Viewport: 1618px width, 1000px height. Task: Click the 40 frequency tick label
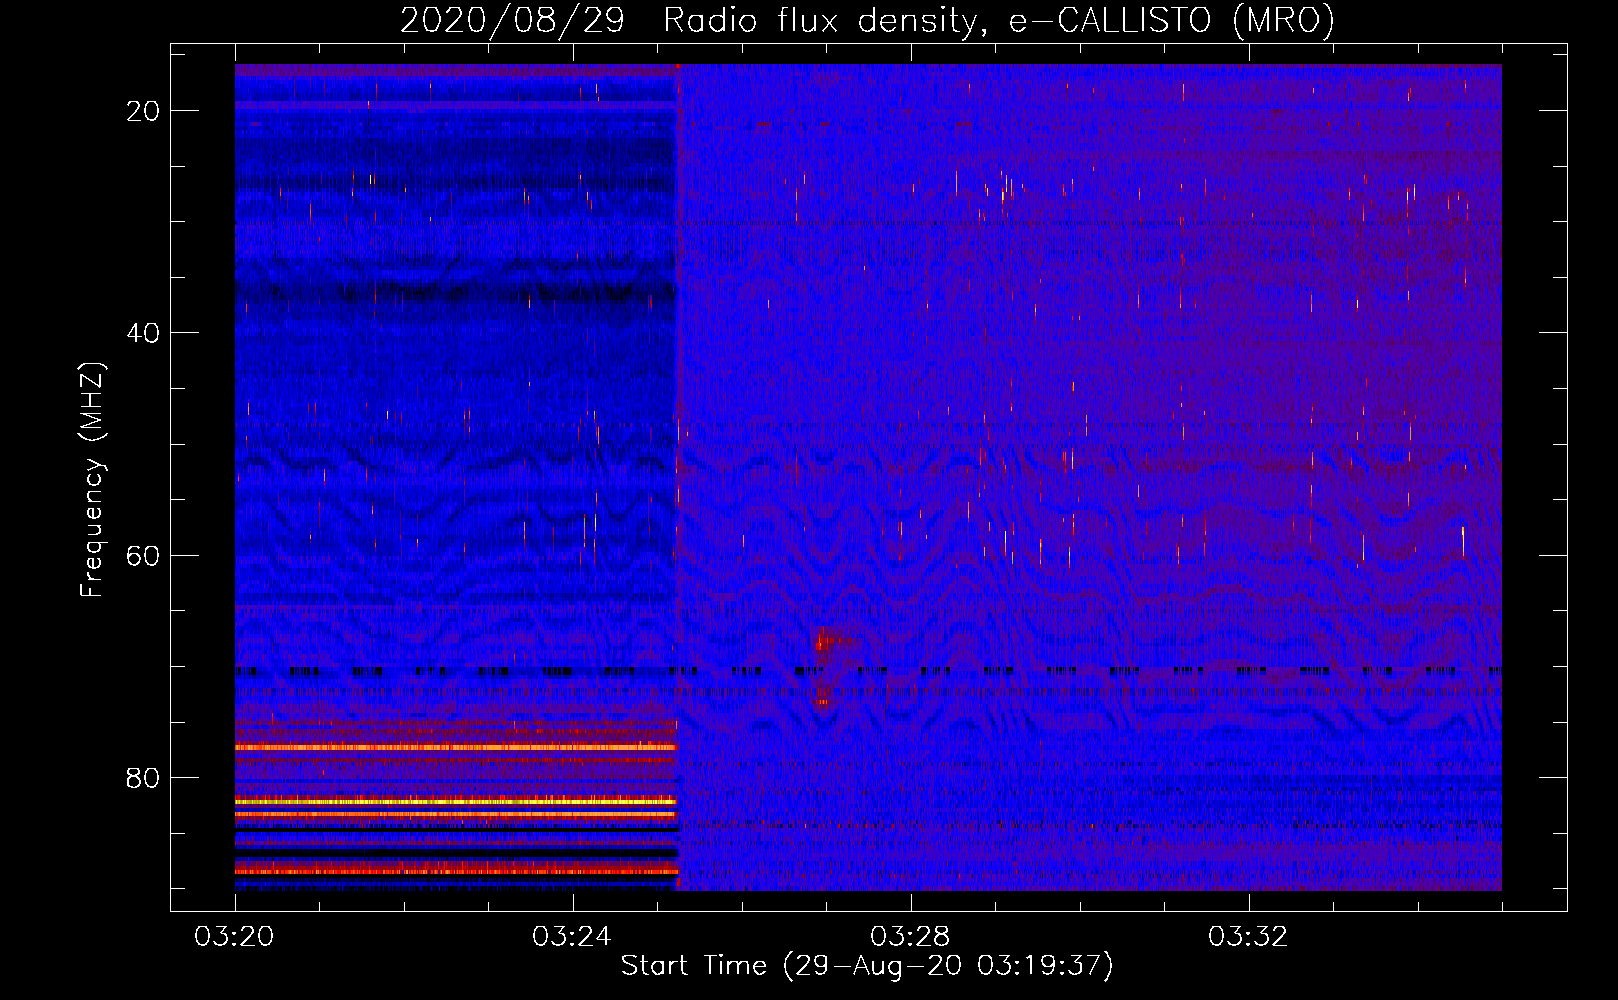tap(143, 333)
